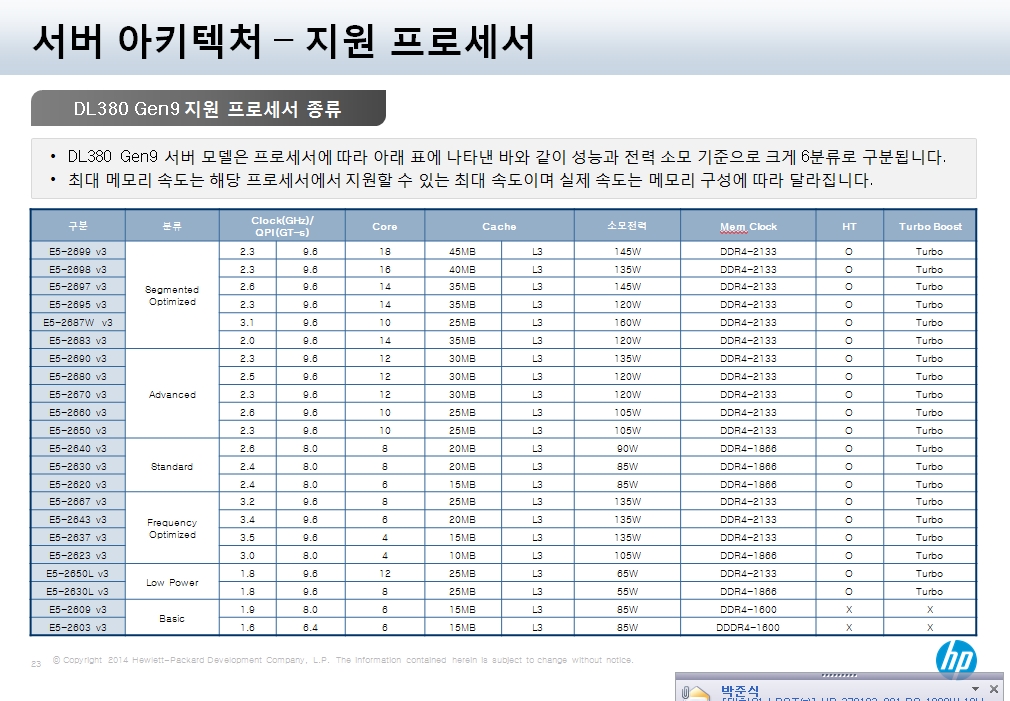Select the E5-2699 v3 cell

pos(78,251)
